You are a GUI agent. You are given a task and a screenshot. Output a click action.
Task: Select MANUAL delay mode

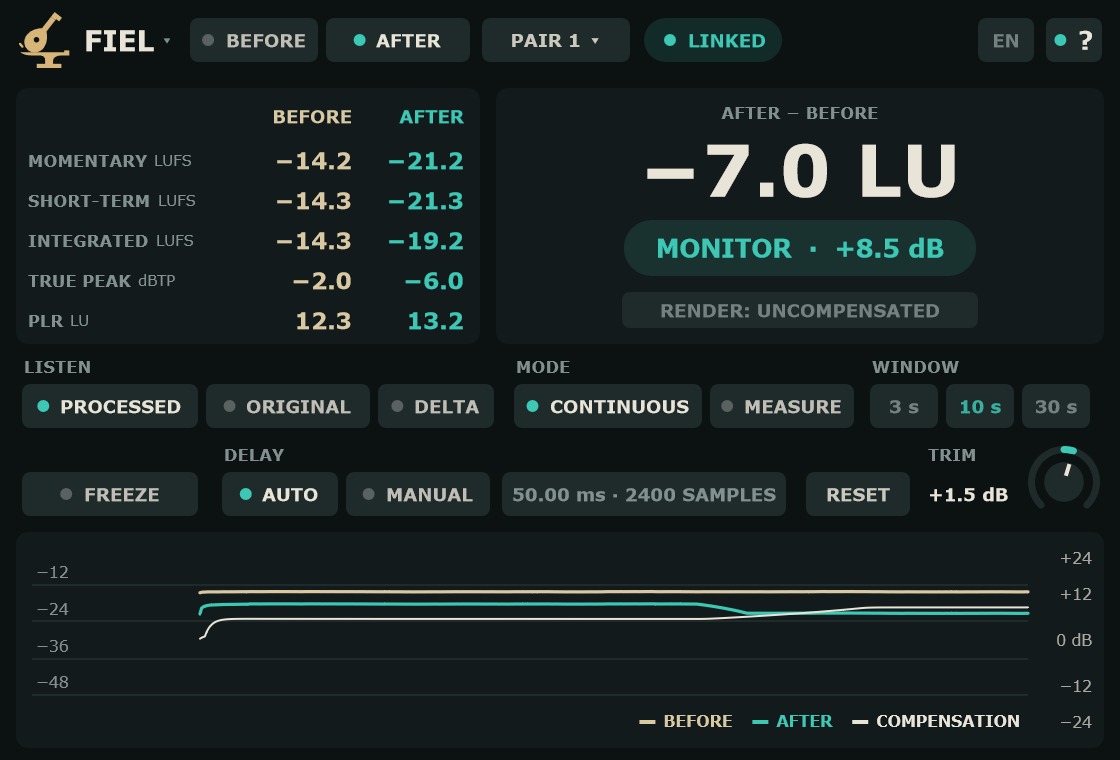tap(418, 494)
